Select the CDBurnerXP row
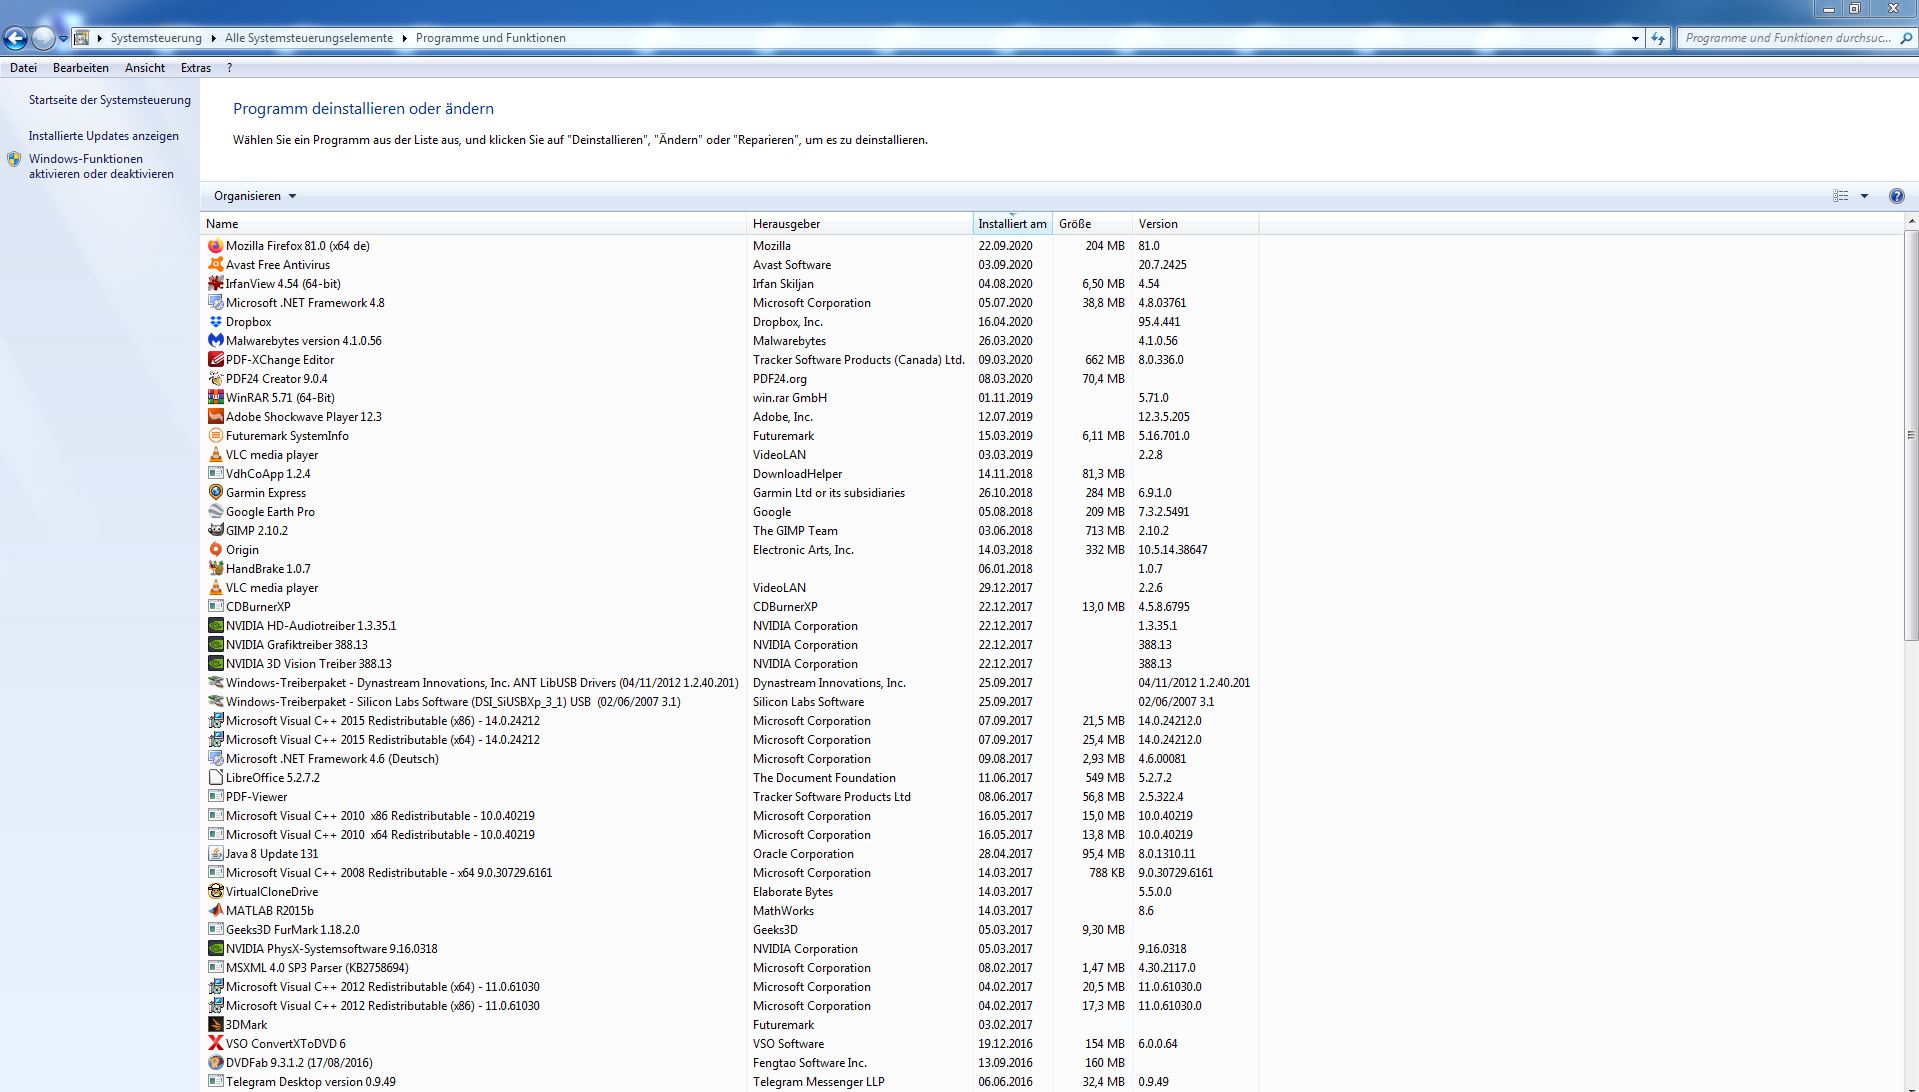1919x1092 pixels. [x=730, y=607]
